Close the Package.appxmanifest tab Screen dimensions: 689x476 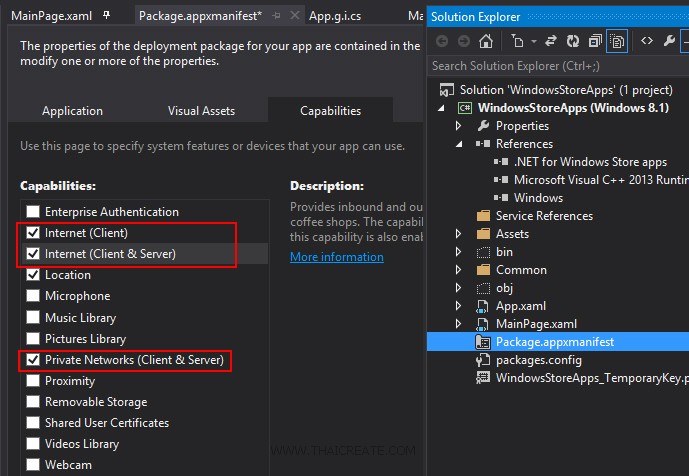click(x=293, y=16)
